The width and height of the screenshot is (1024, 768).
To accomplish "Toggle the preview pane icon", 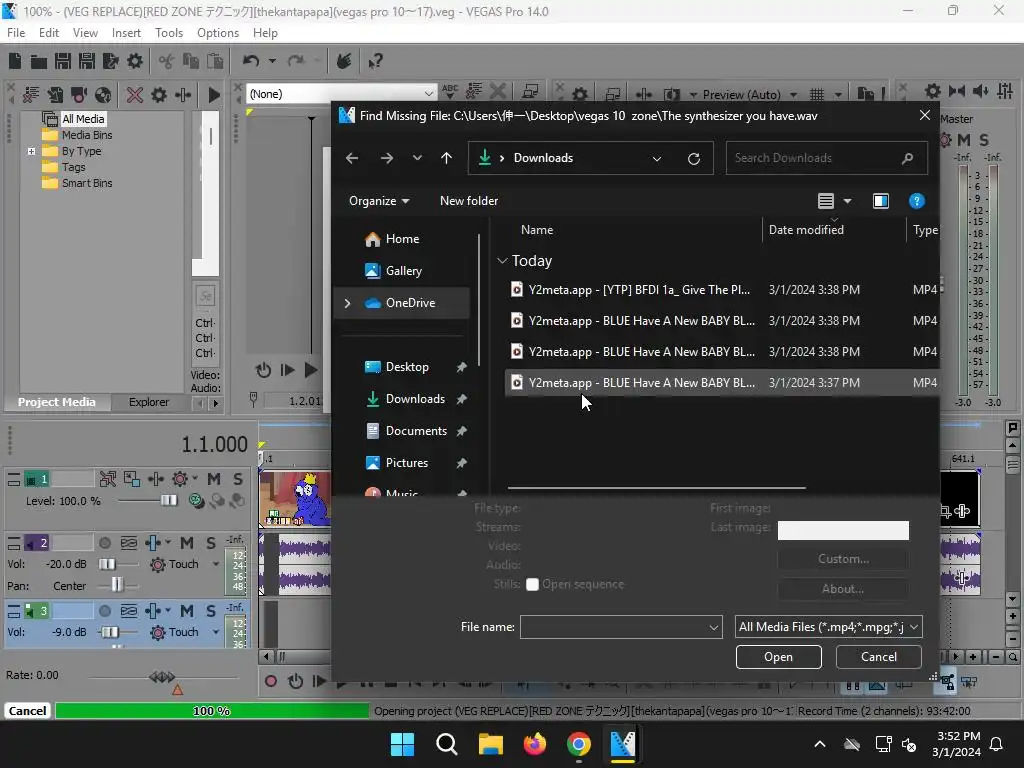I will [880, 201].
